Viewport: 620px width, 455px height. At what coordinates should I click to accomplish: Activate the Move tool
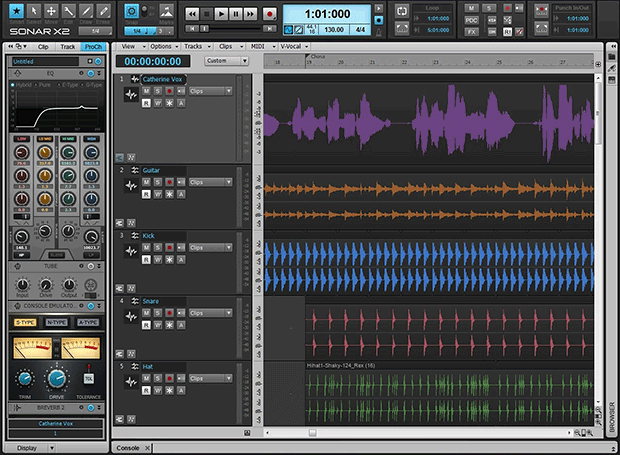[51, 11]
